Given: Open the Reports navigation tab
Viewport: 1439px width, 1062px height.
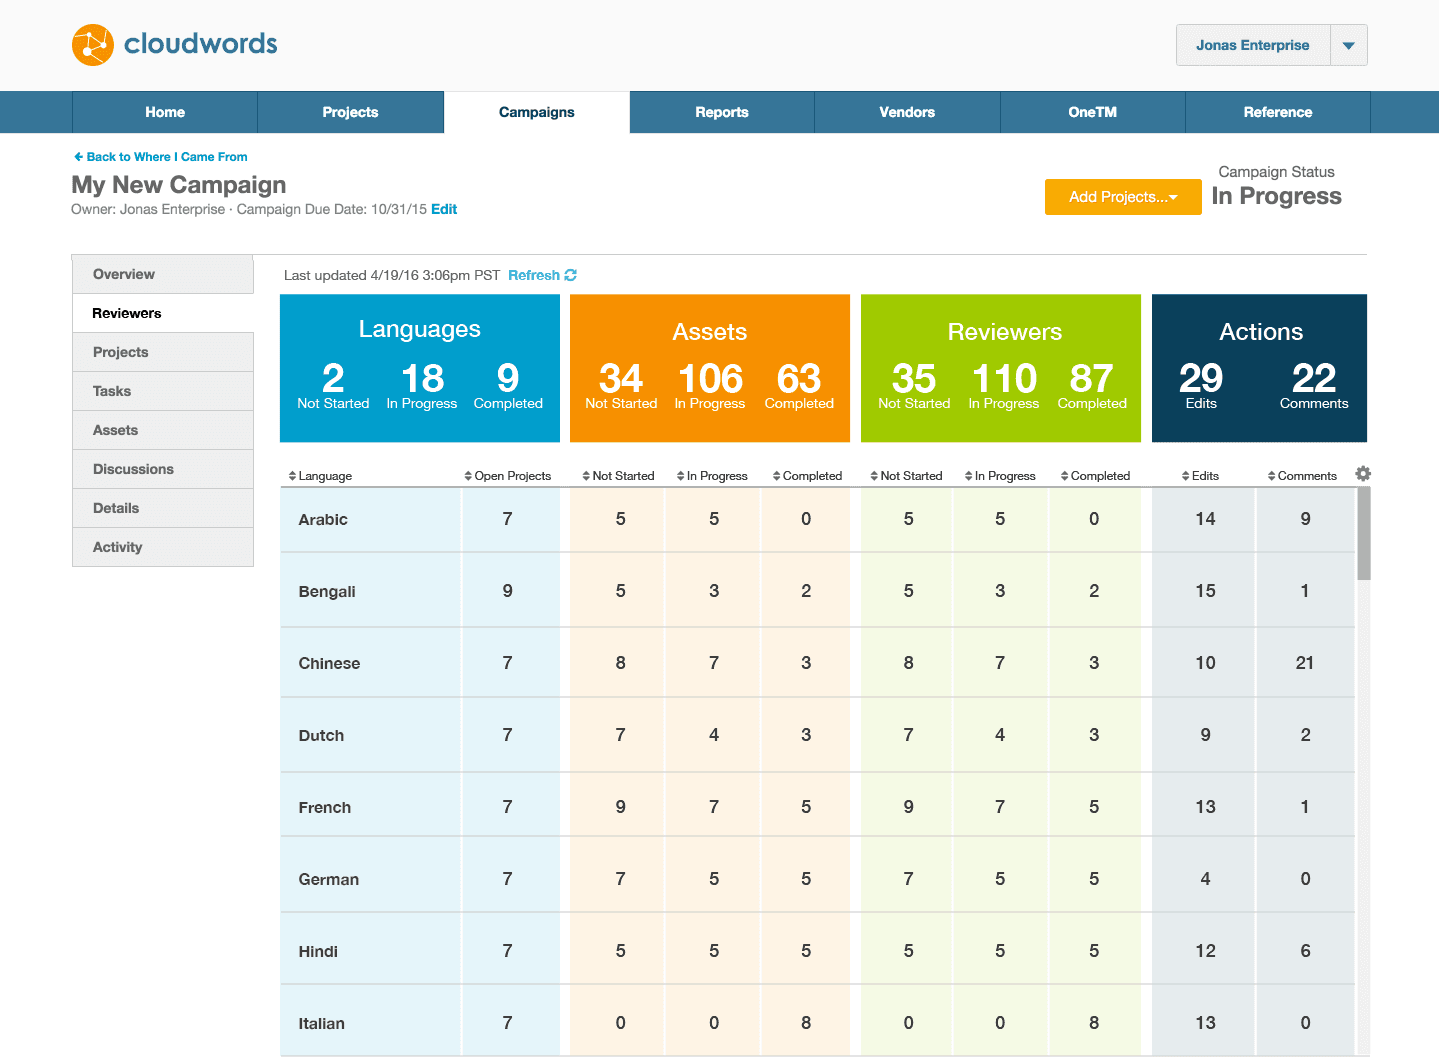Looking at the screenshot, I should pos(722,112).
